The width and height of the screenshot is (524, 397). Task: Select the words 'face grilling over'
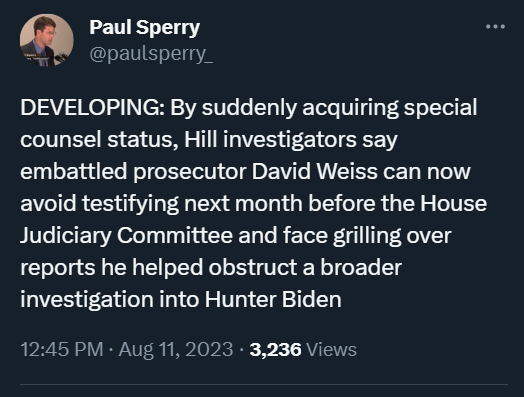click(x=367, y=236)
